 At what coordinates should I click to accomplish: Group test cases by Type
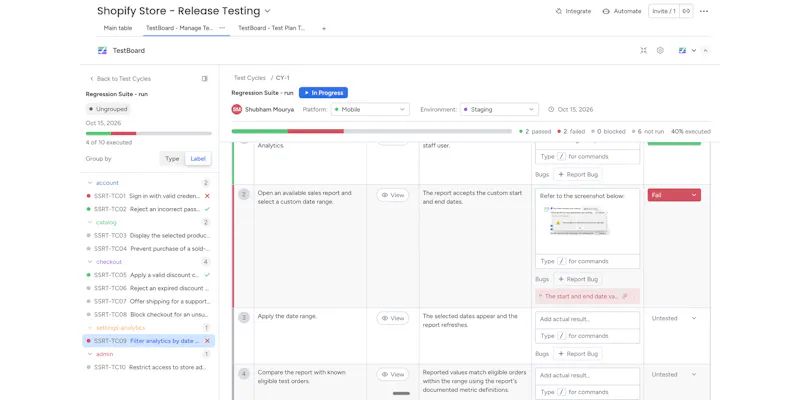tap(172, 159)
